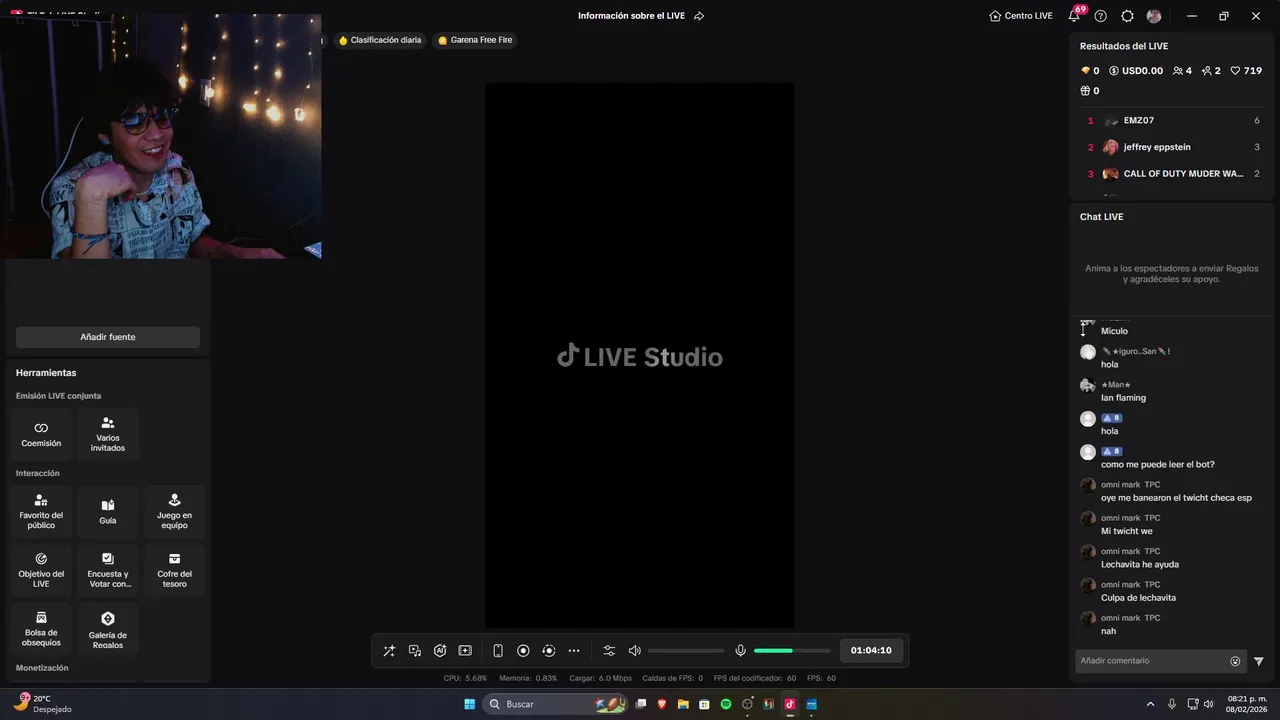Open Favorito del público tool
The width and height of the screenshot is (1280, 720).
41,512
